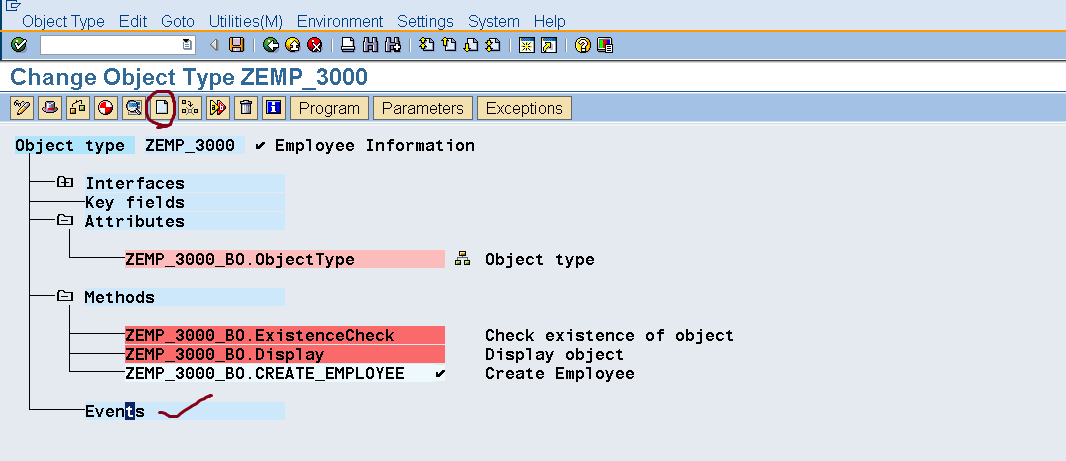
Task: Click the green Back arrow icon
Action: [271, 46]
